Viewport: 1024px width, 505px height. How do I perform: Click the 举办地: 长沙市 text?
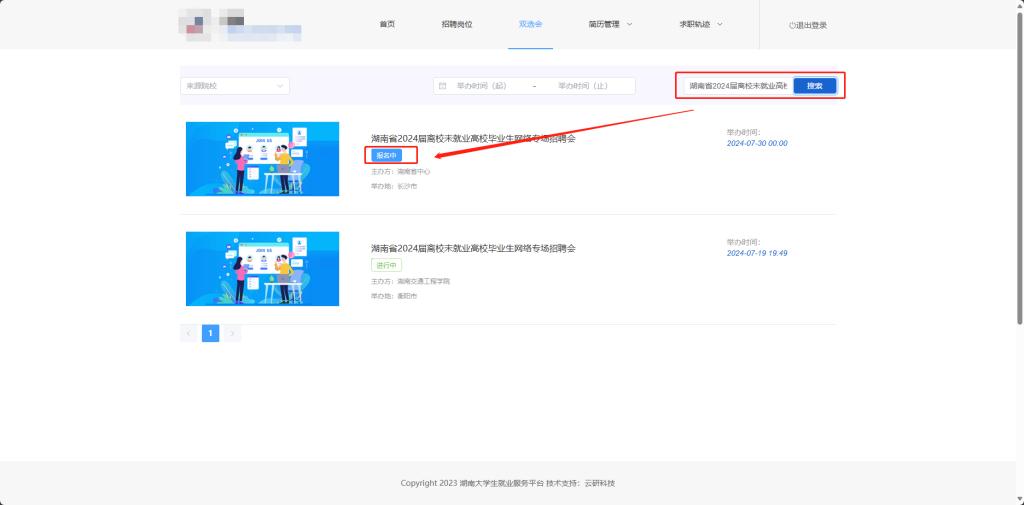coord(394,186)
